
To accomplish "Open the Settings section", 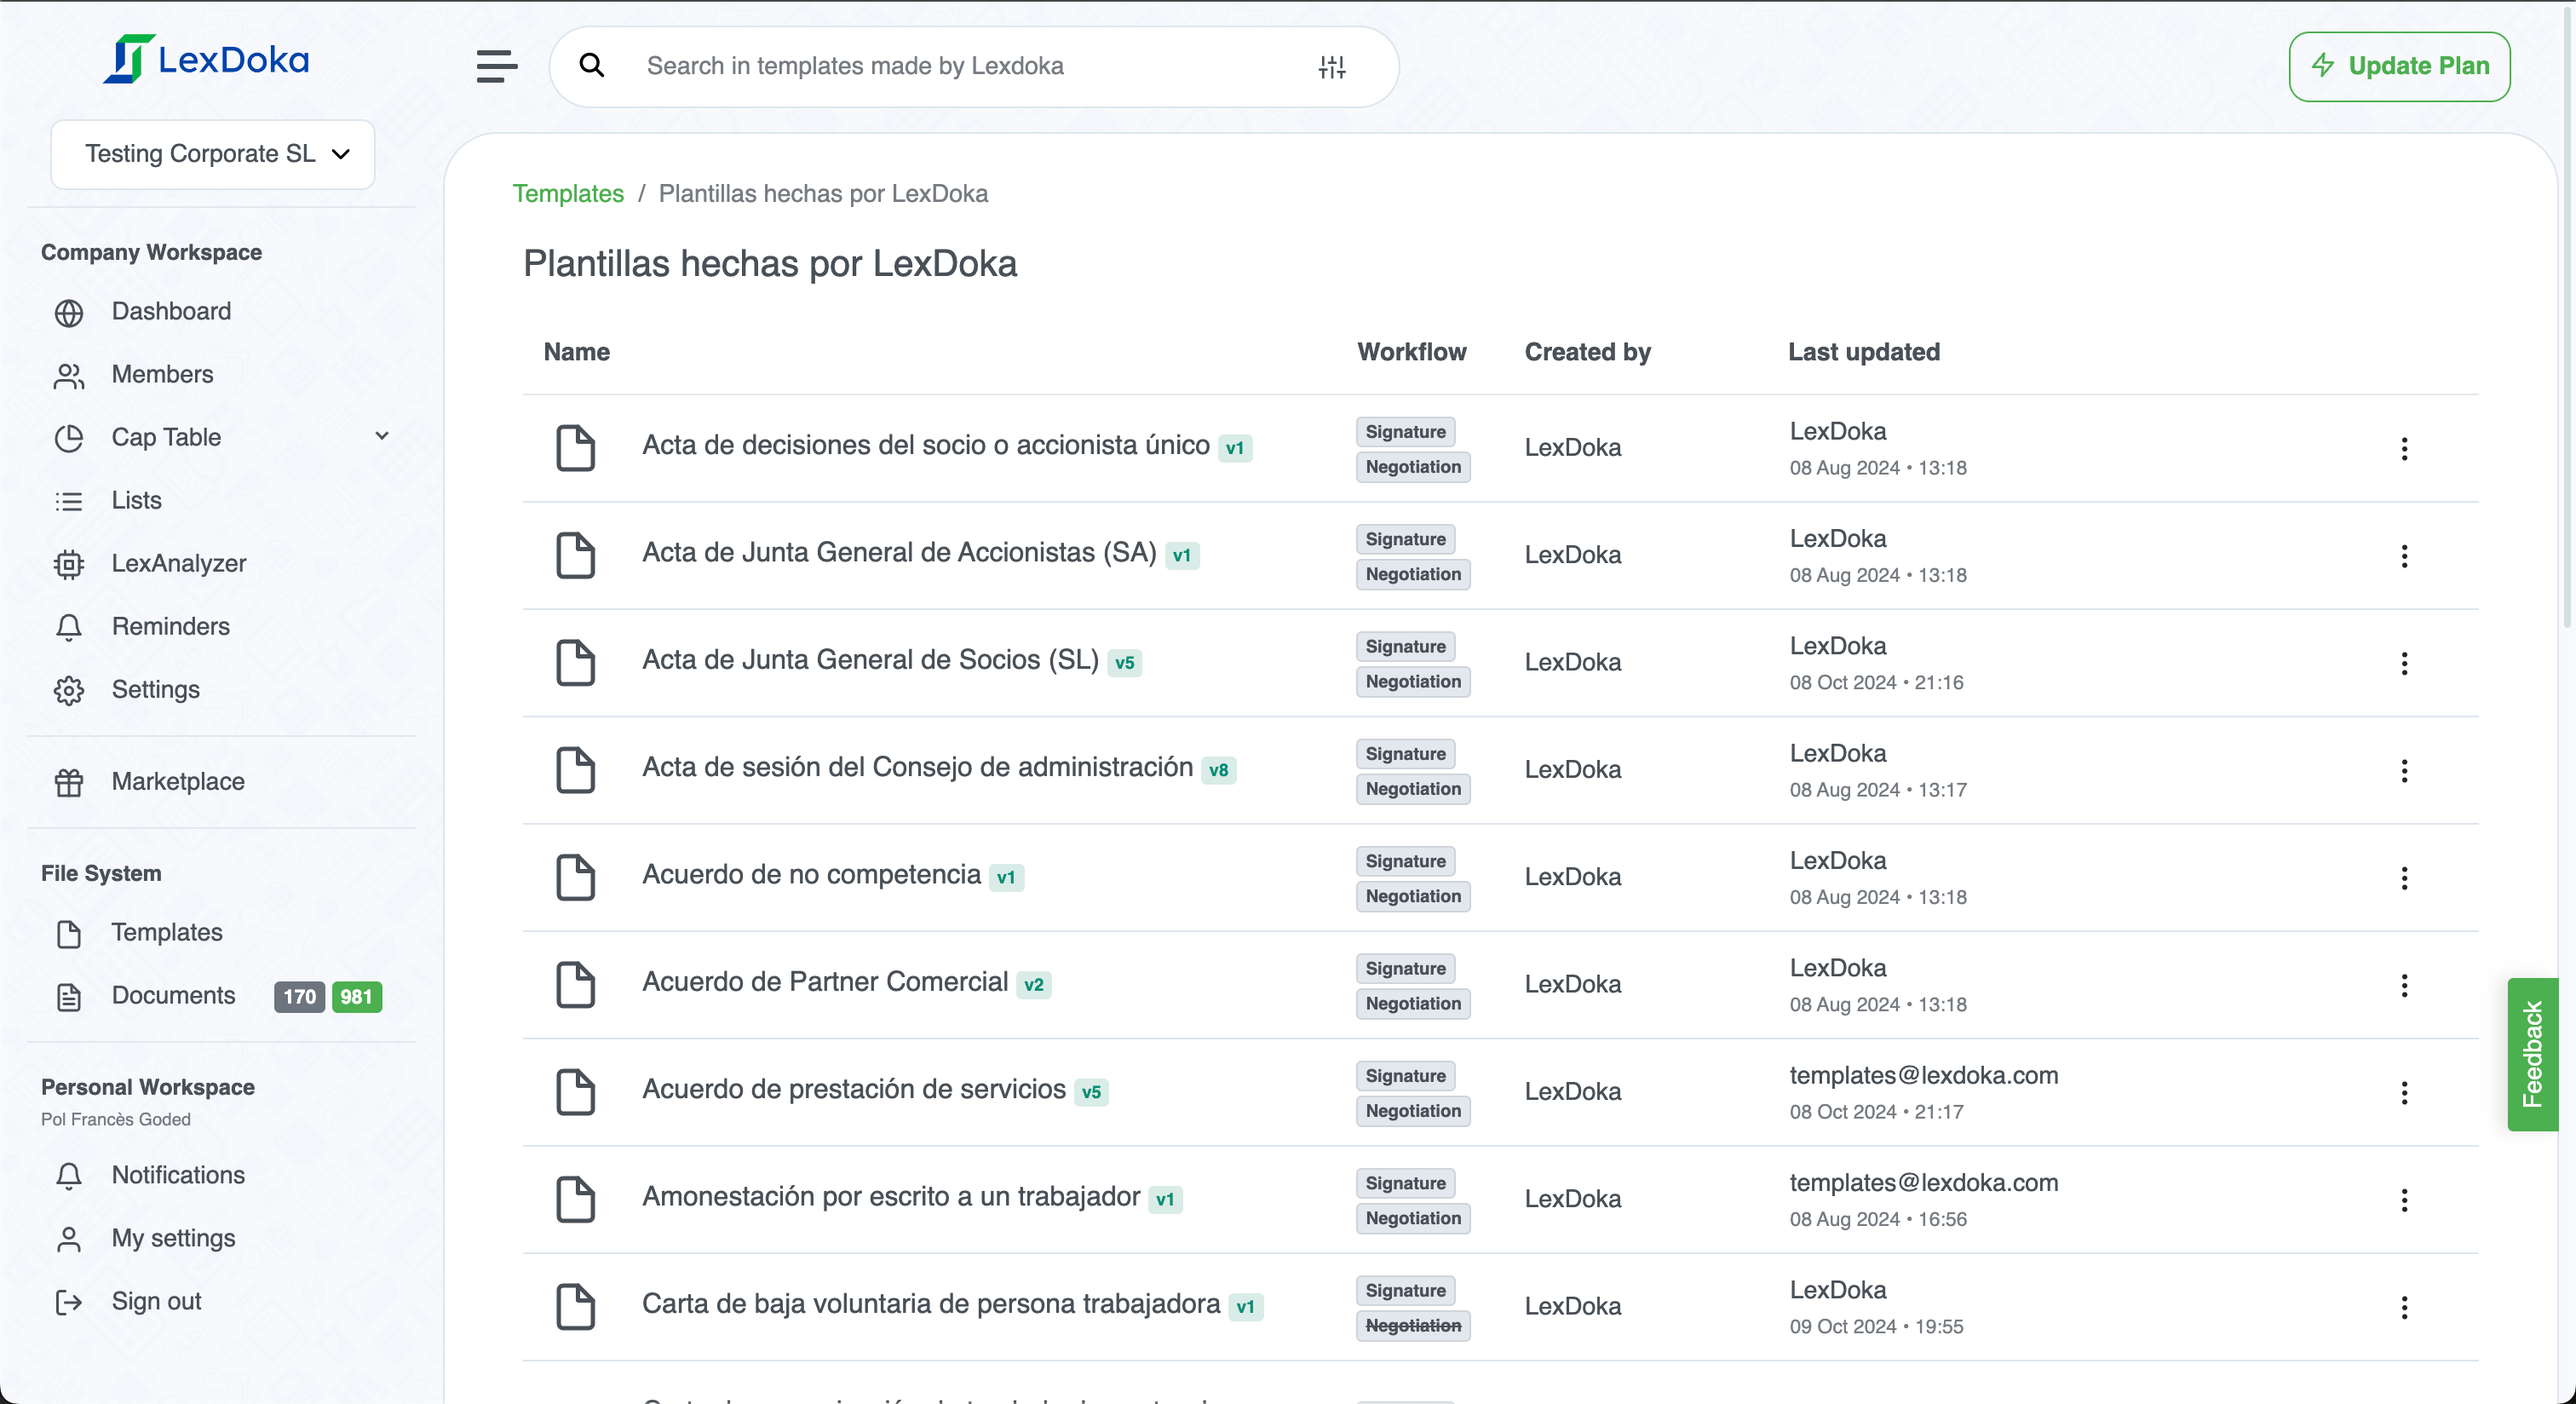I will tap(156, 689).
